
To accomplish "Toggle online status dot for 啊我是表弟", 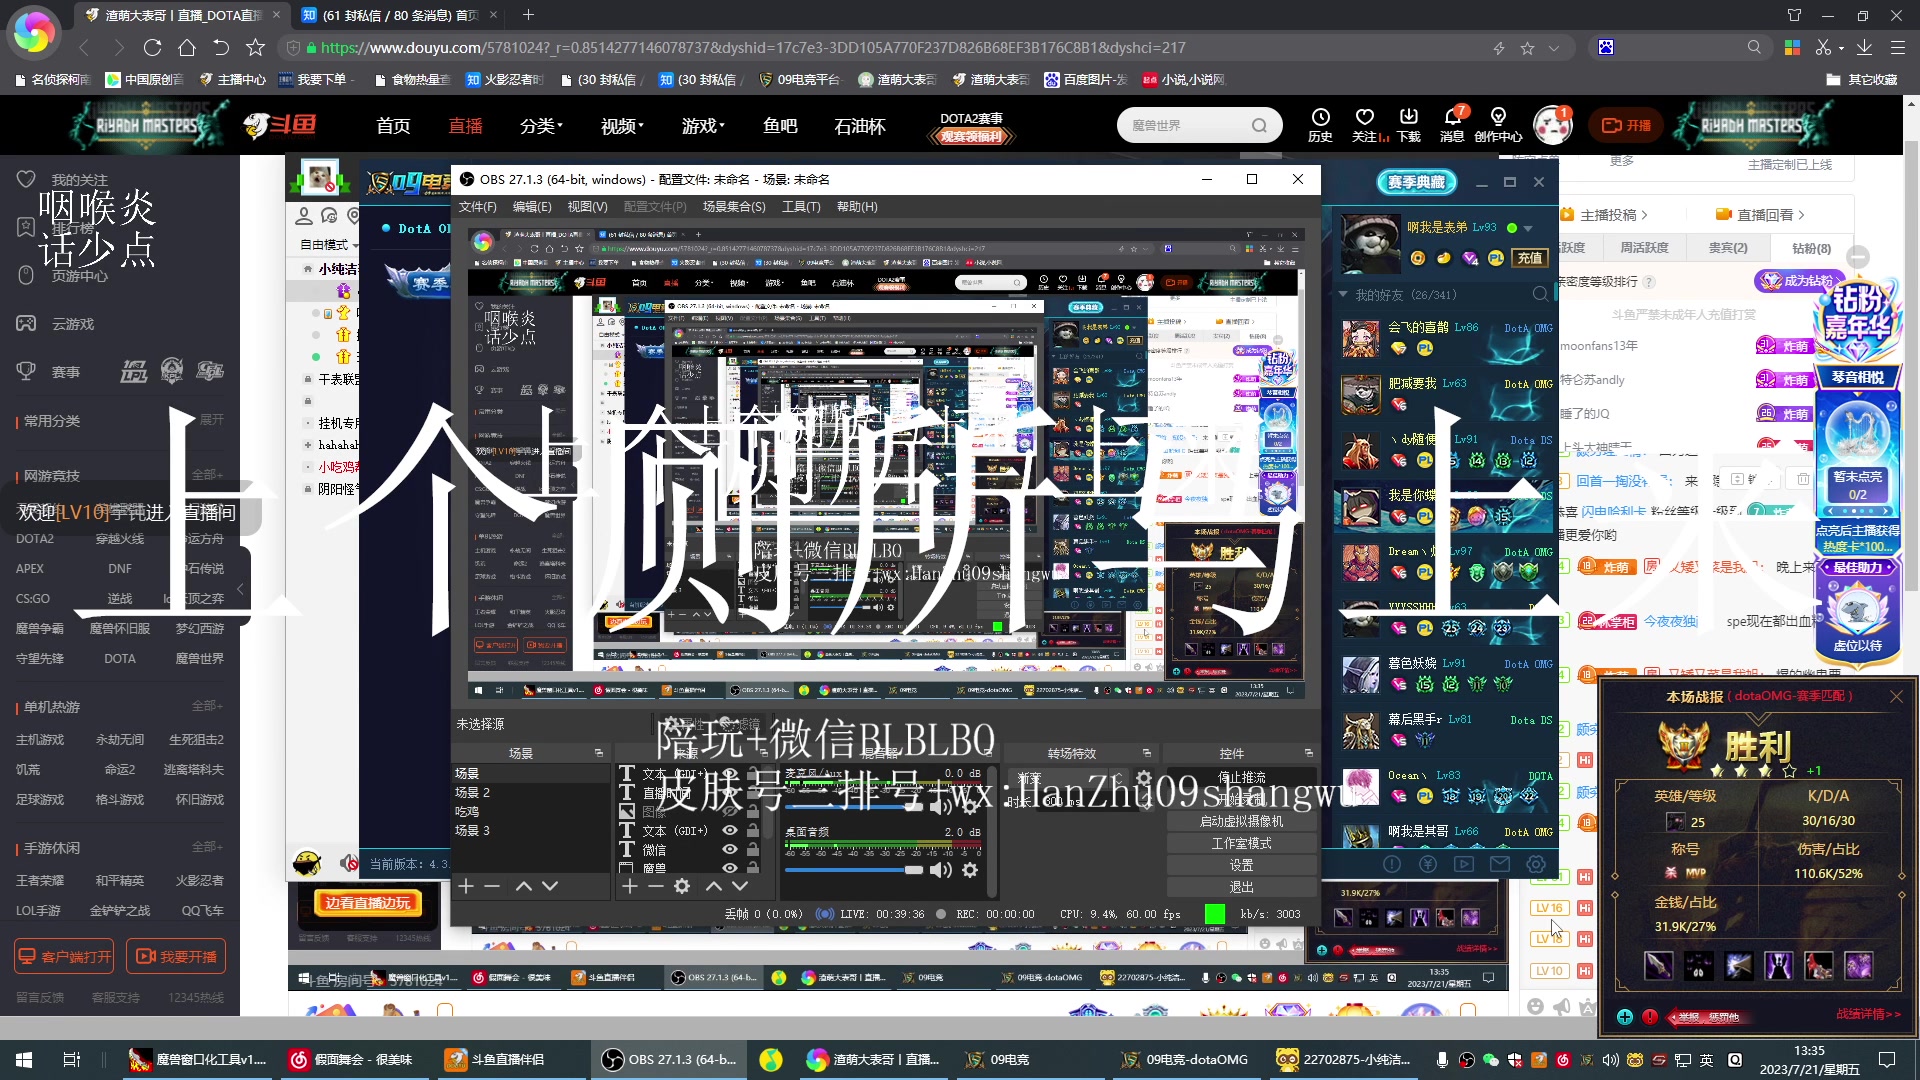I will pyautogui.click(x=1512, y=228).
